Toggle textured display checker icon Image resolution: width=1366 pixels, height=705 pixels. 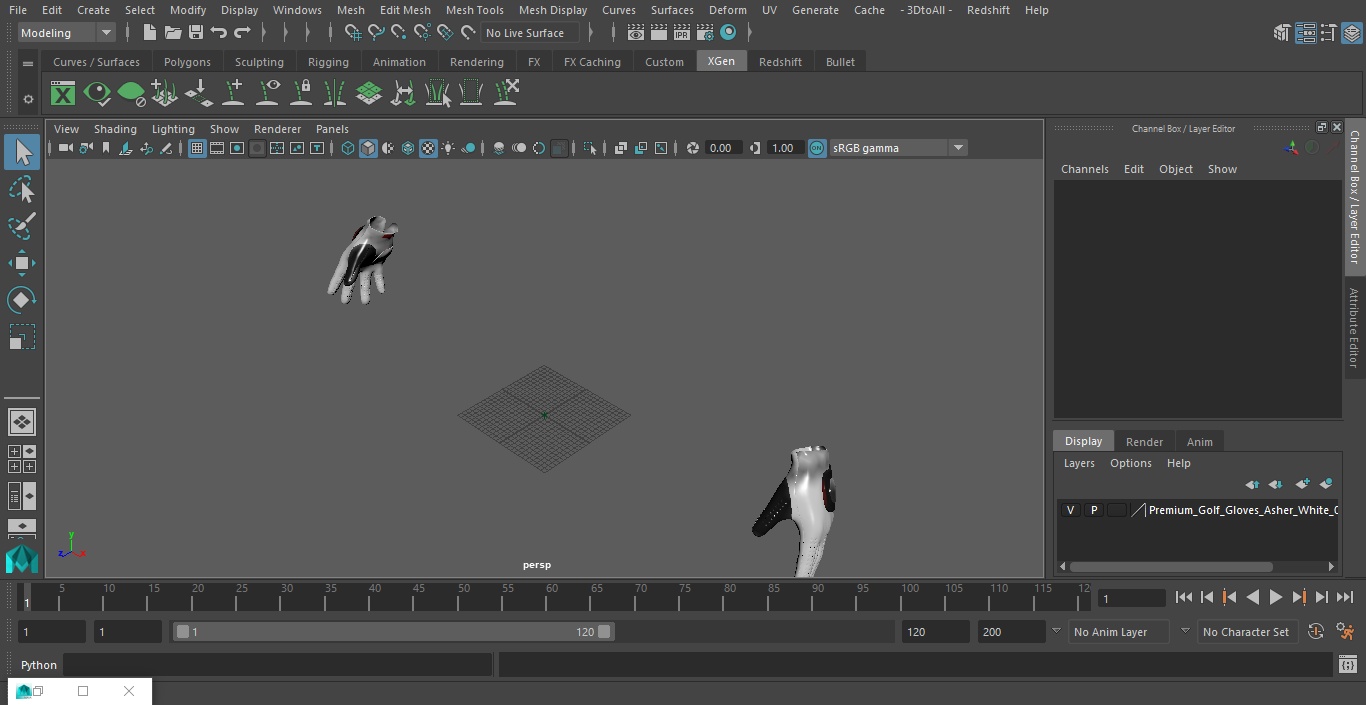428,148
